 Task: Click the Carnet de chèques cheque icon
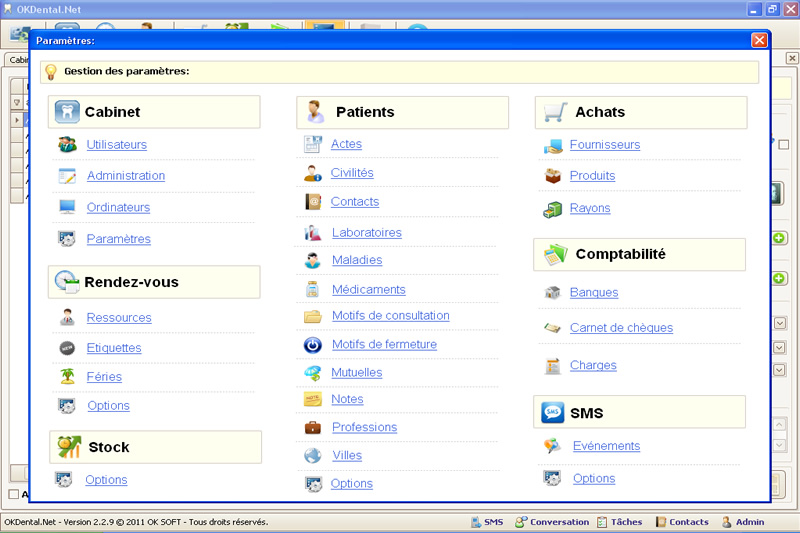553,328
